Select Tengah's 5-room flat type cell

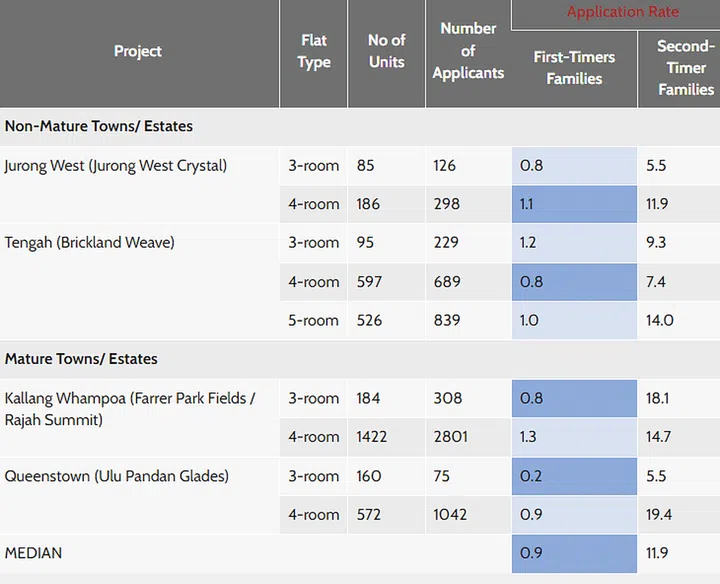click(314, 321)
